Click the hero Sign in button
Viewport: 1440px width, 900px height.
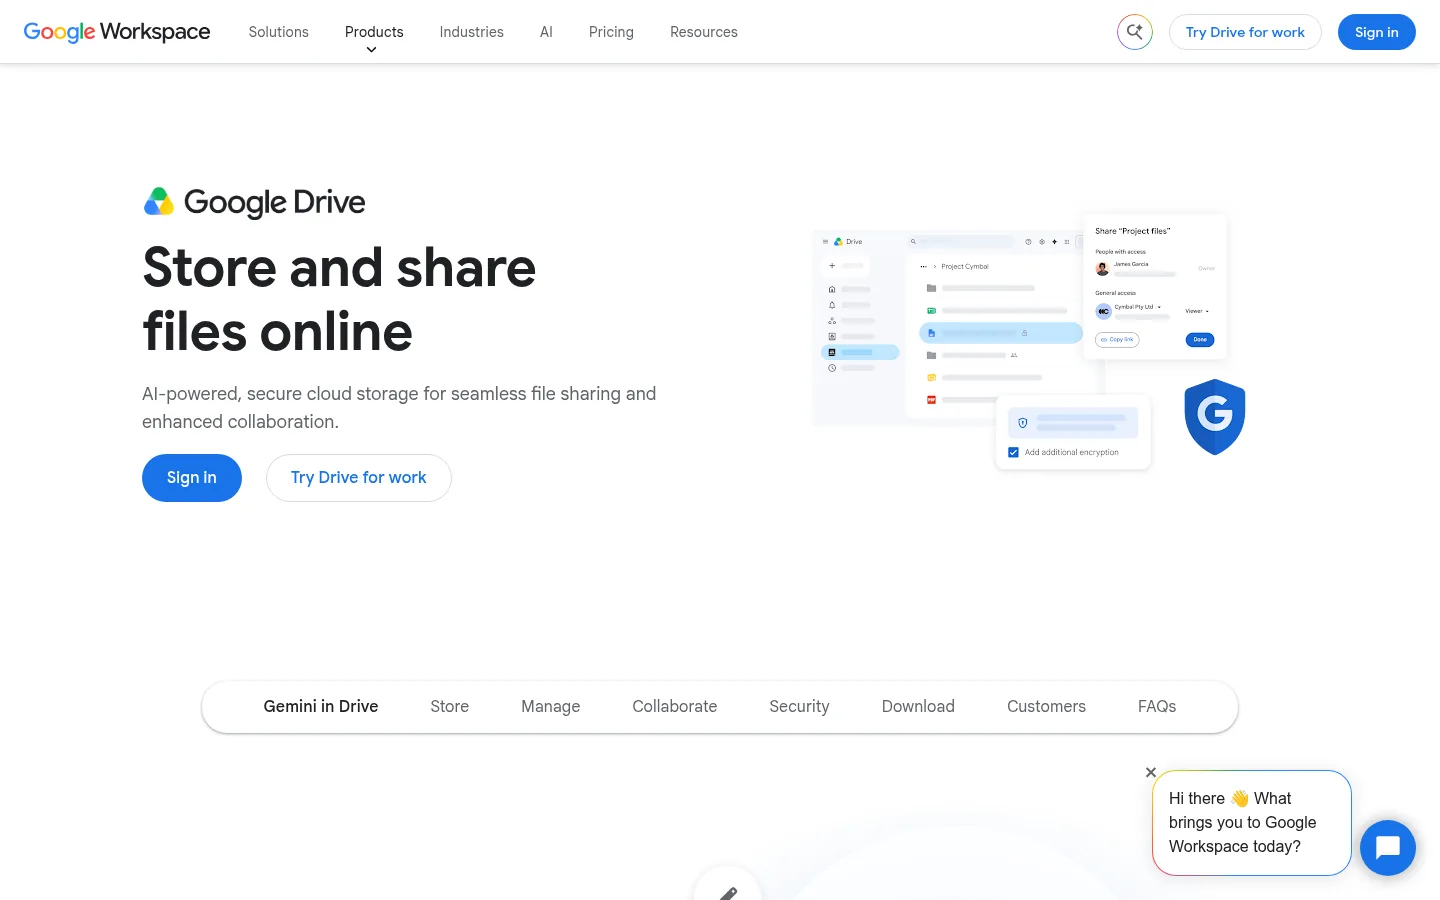click(x=192, y=478)
